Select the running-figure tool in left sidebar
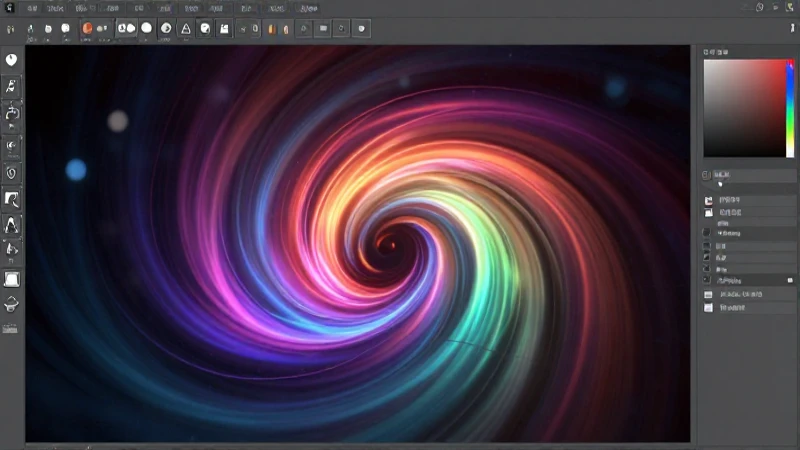This screenshot has height=450, width=800. point(11,86)
